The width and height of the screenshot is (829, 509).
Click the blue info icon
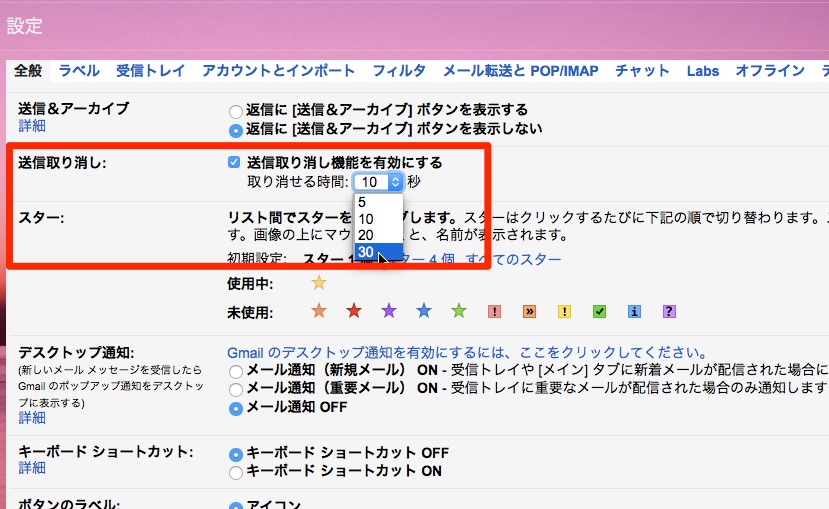(634, 311)
